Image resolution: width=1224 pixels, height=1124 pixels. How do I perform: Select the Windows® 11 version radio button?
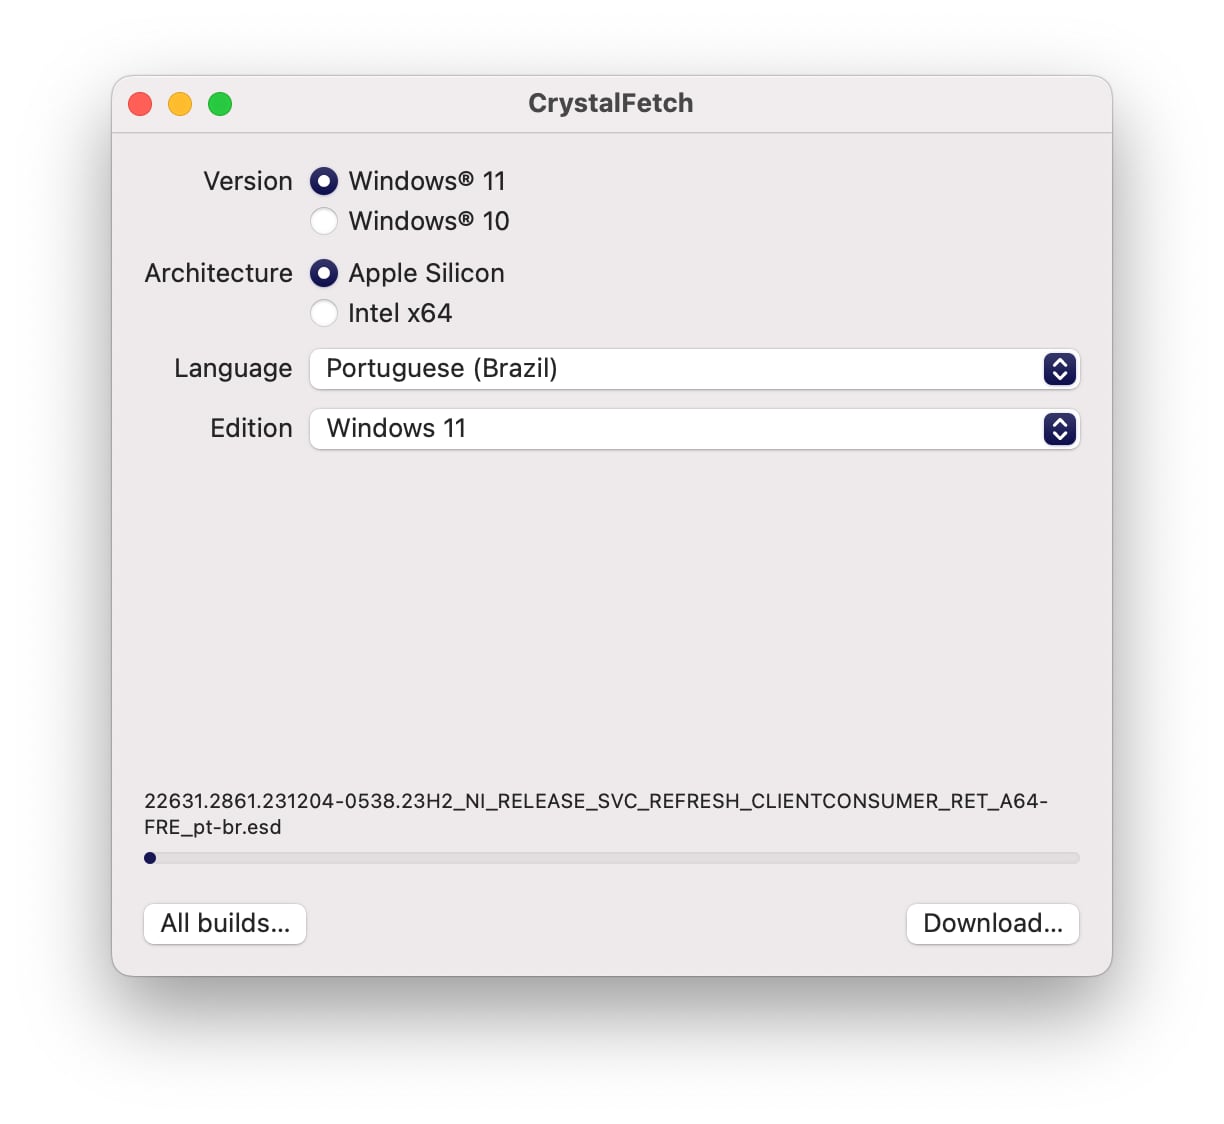tap(324, 181)
